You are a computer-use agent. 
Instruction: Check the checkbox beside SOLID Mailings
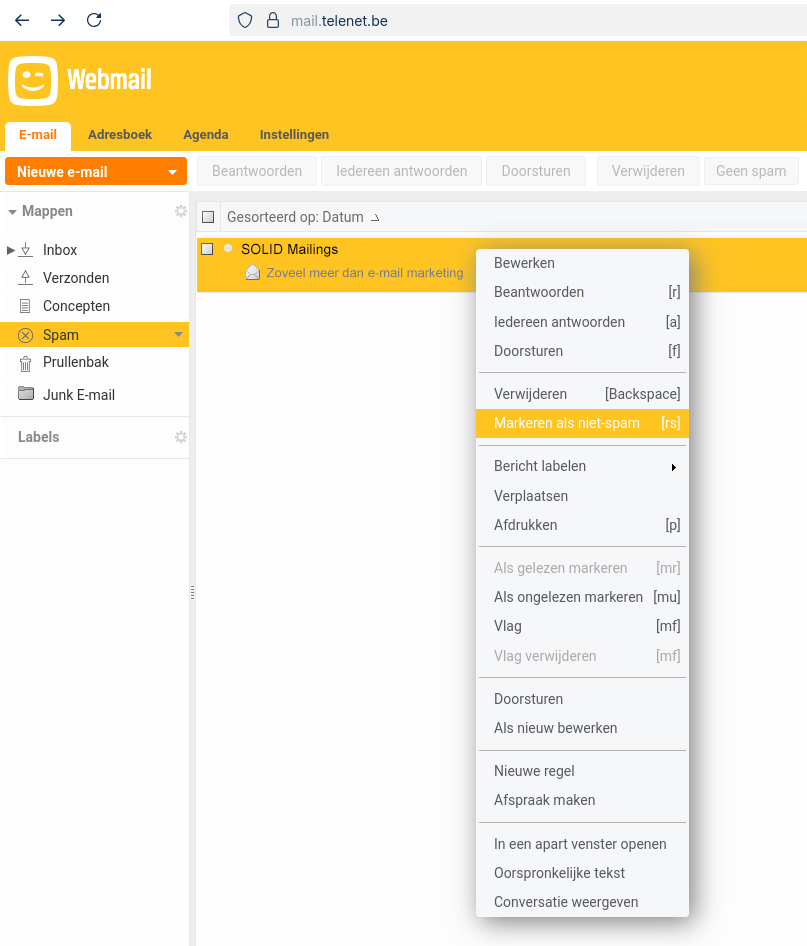point(208,248)
